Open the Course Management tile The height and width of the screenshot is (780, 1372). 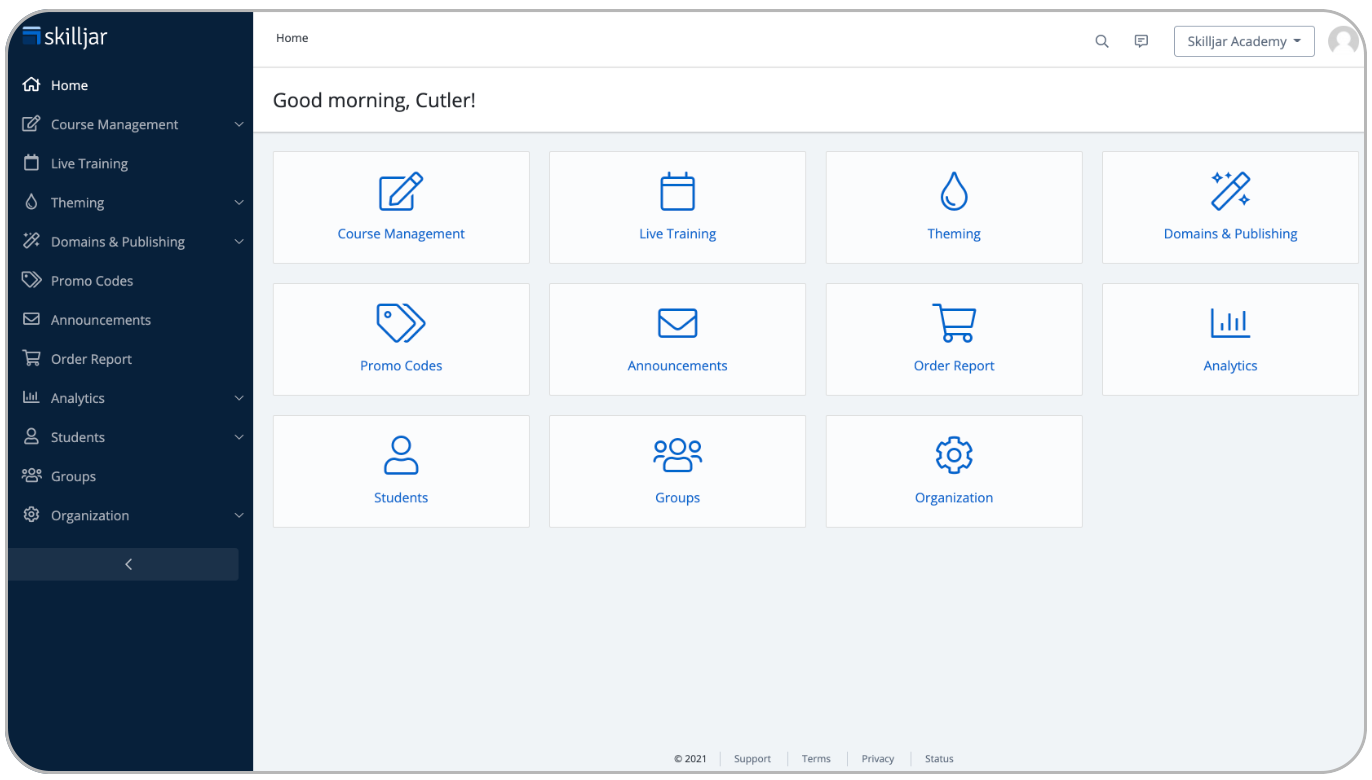coord(401,207)
